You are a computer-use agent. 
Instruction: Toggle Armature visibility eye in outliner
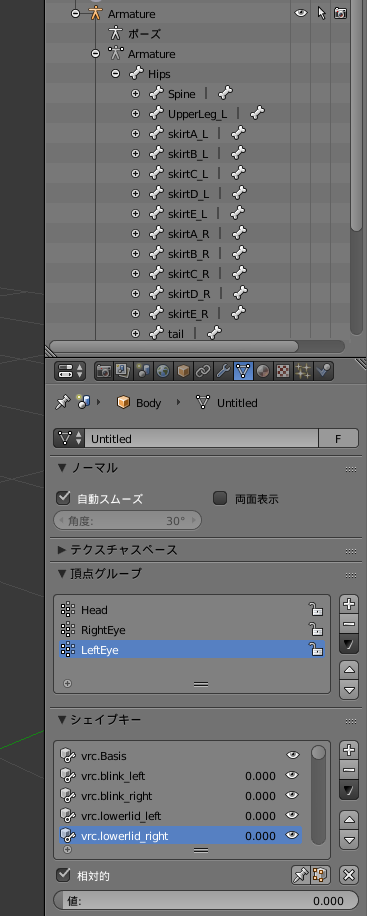(301, 13)
